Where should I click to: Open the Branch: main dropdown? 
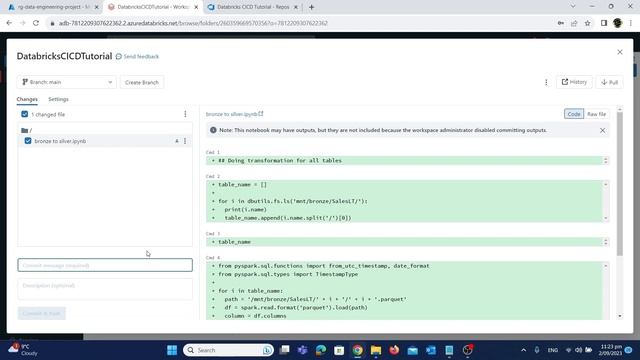pyautogui.click(x=67, y=82)
